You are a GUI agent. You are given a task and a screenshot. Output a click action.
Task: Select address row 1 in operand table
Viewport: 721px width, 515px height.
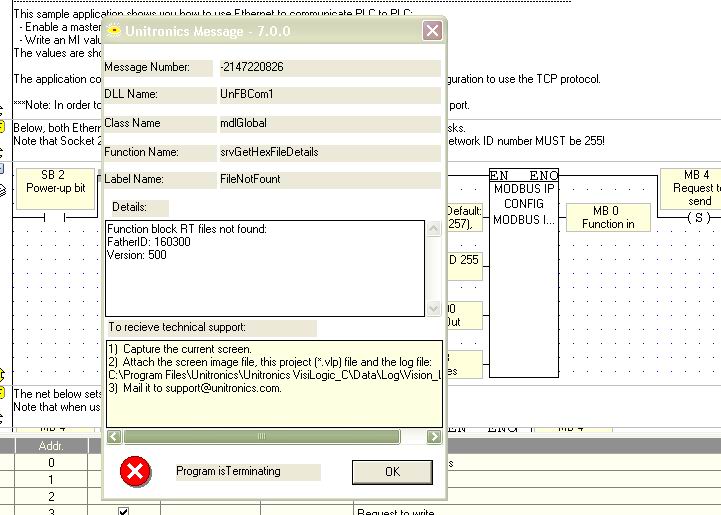click(x=51, y=480)
